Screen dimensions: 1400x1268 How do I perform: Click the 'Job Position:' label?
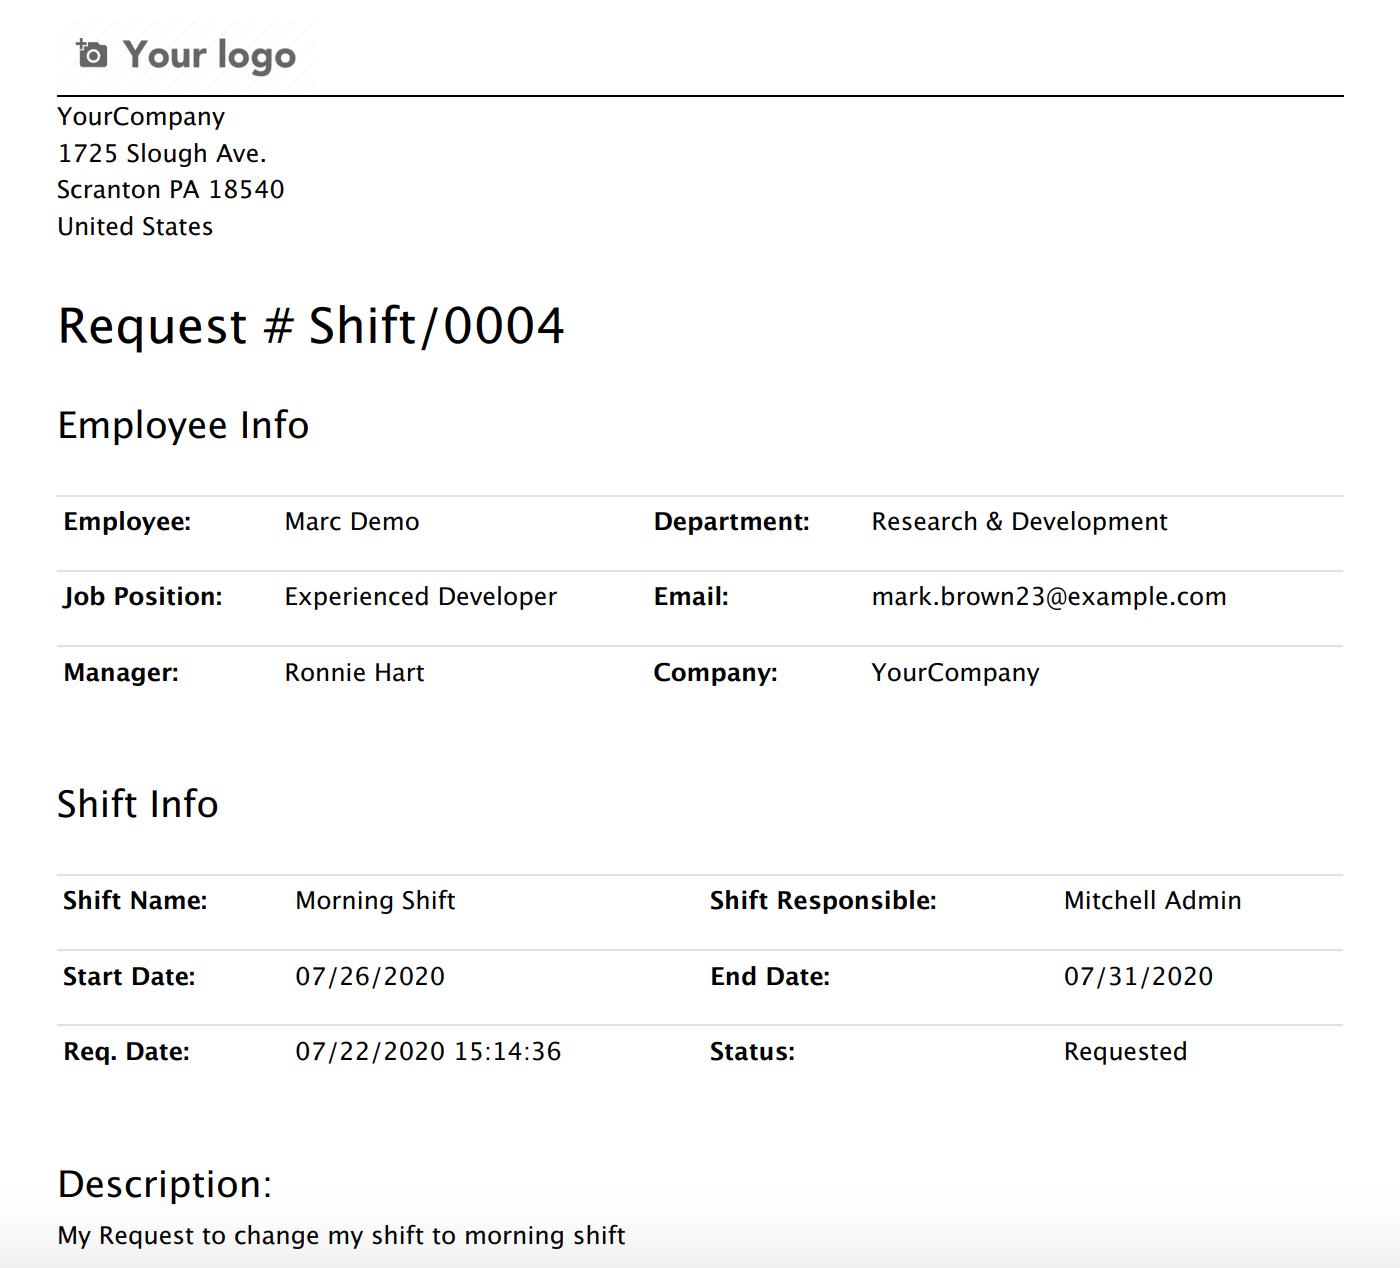coord(143,597)
